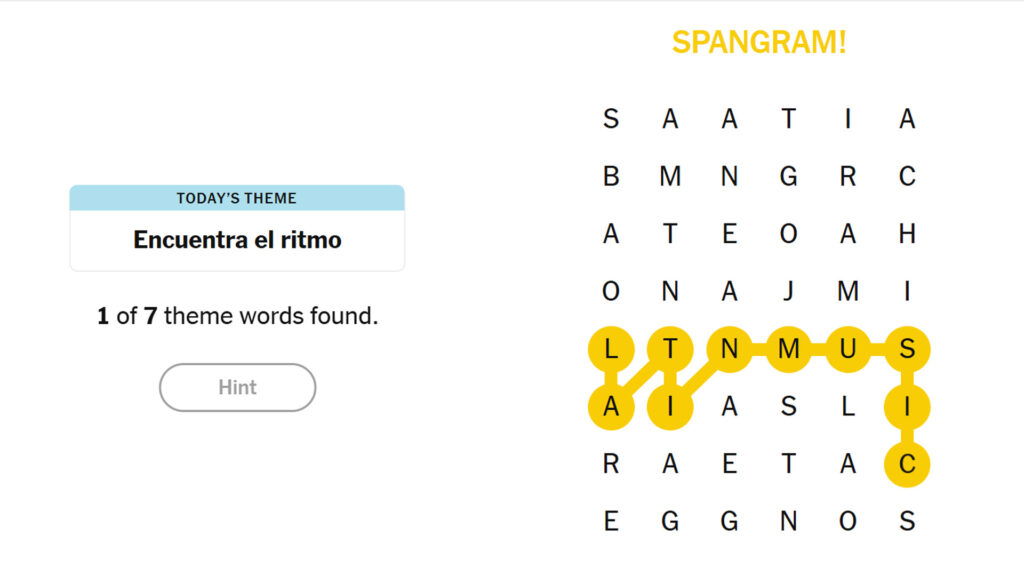1024x576 pixels.
Task: Click the letter R between G and C
Action: point(848,176)
